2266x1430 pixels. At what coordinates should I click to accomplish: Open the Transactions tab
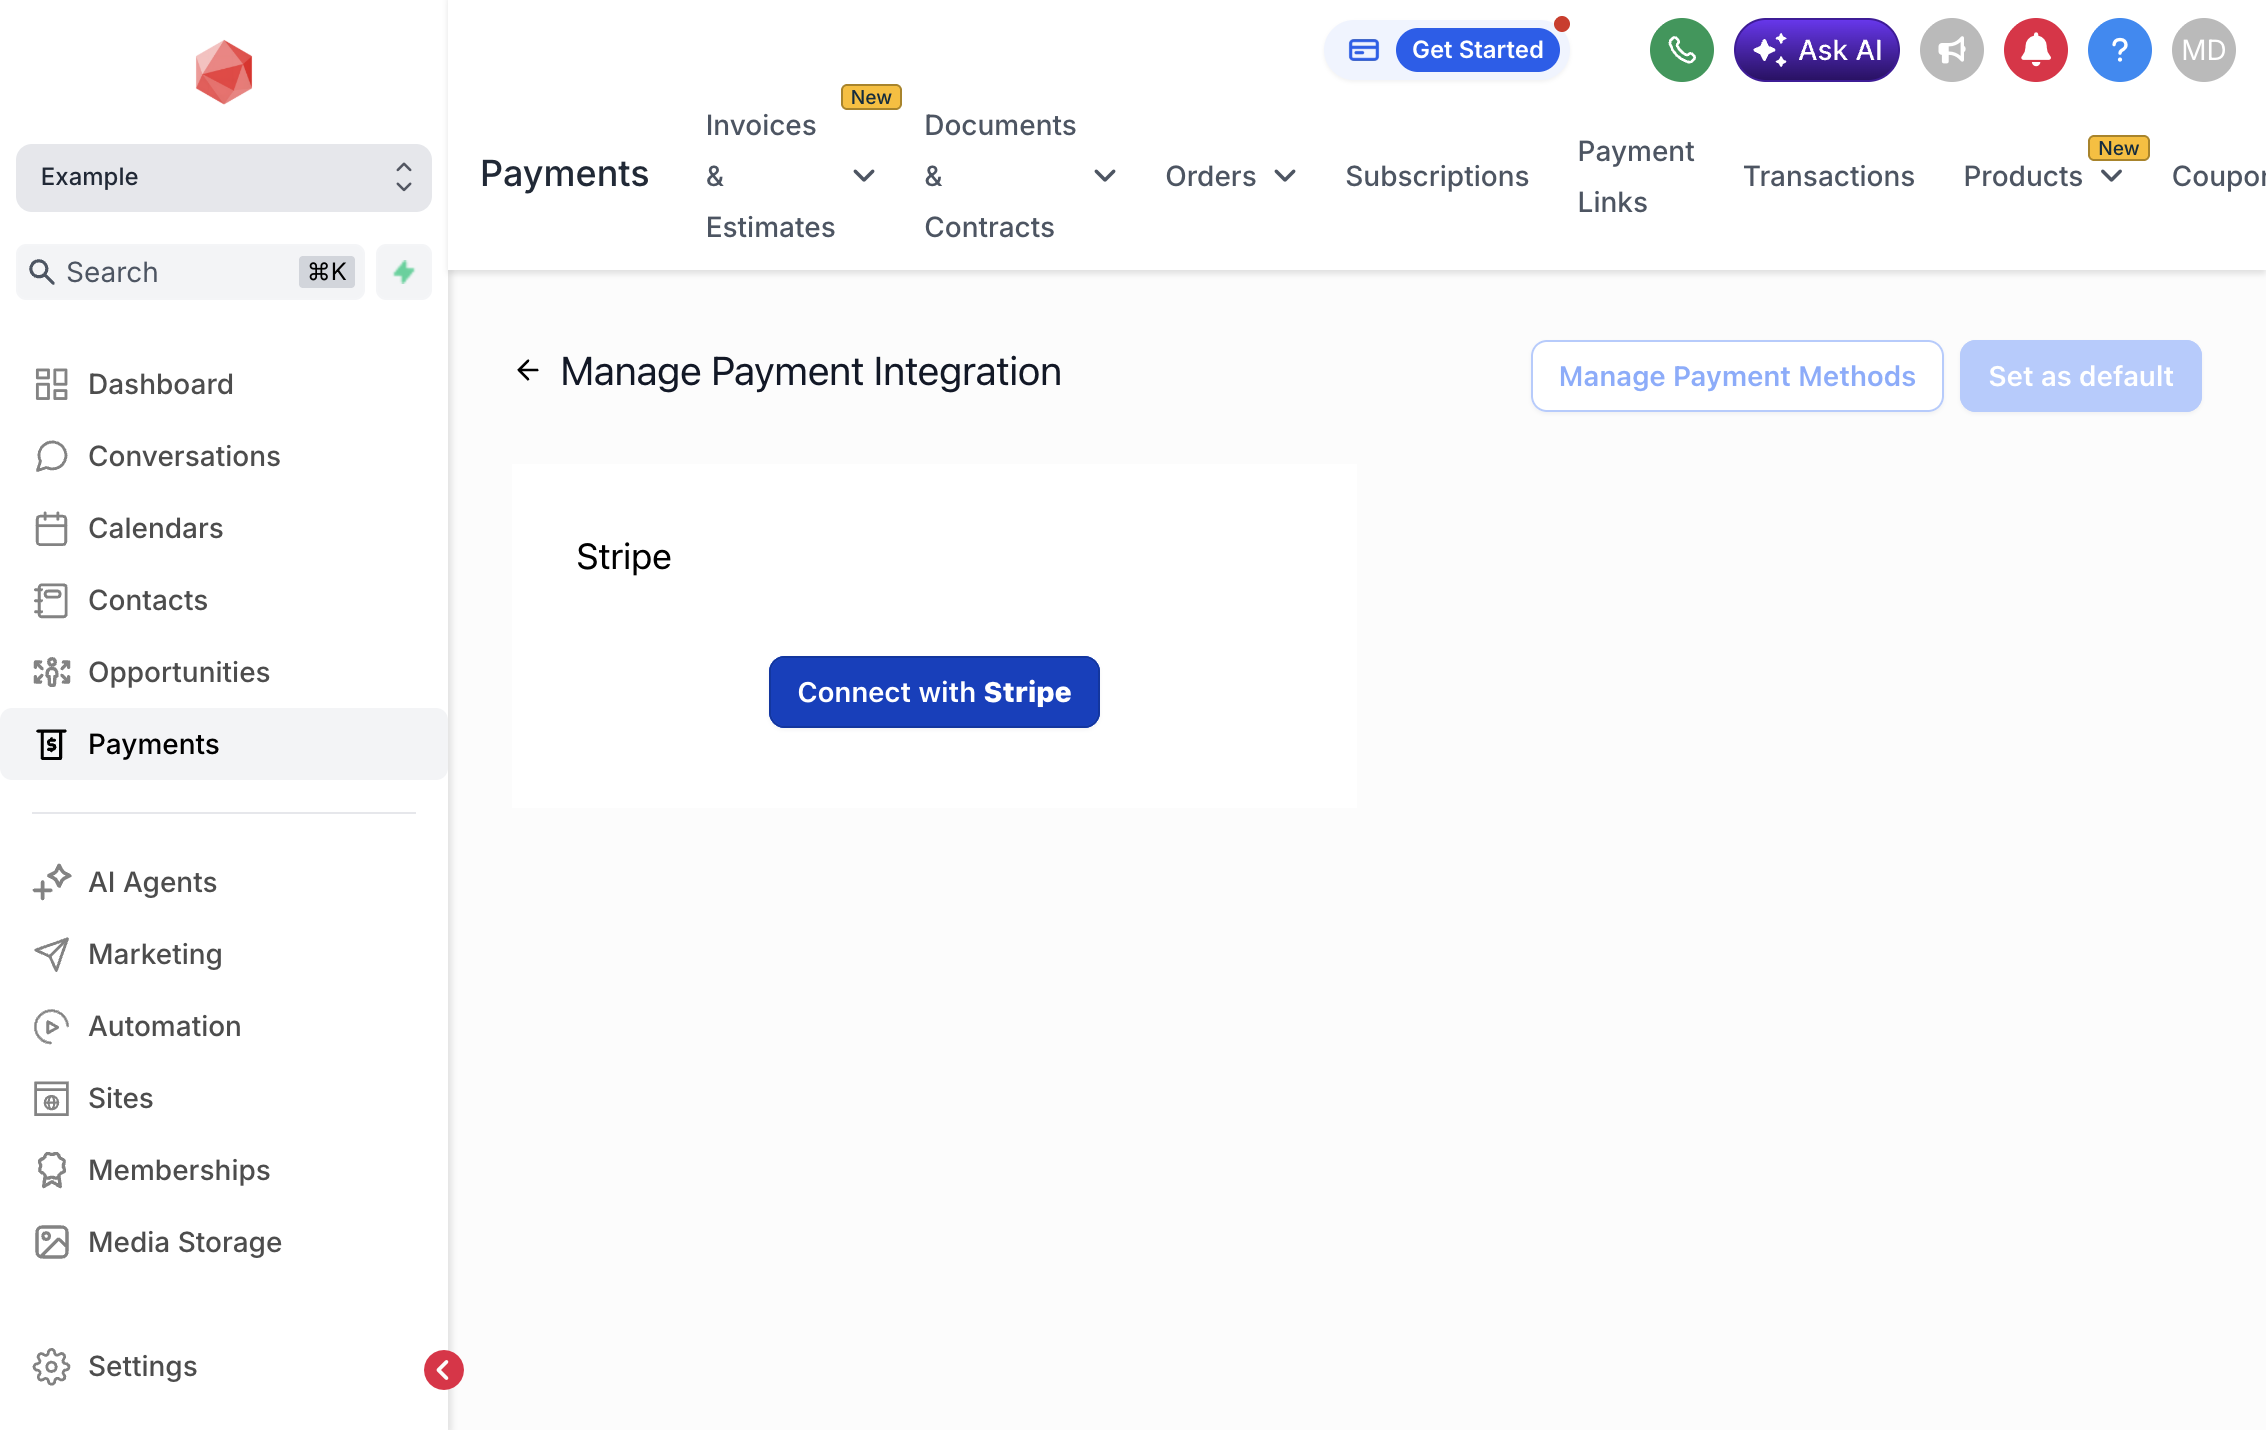pos(1829,176)
